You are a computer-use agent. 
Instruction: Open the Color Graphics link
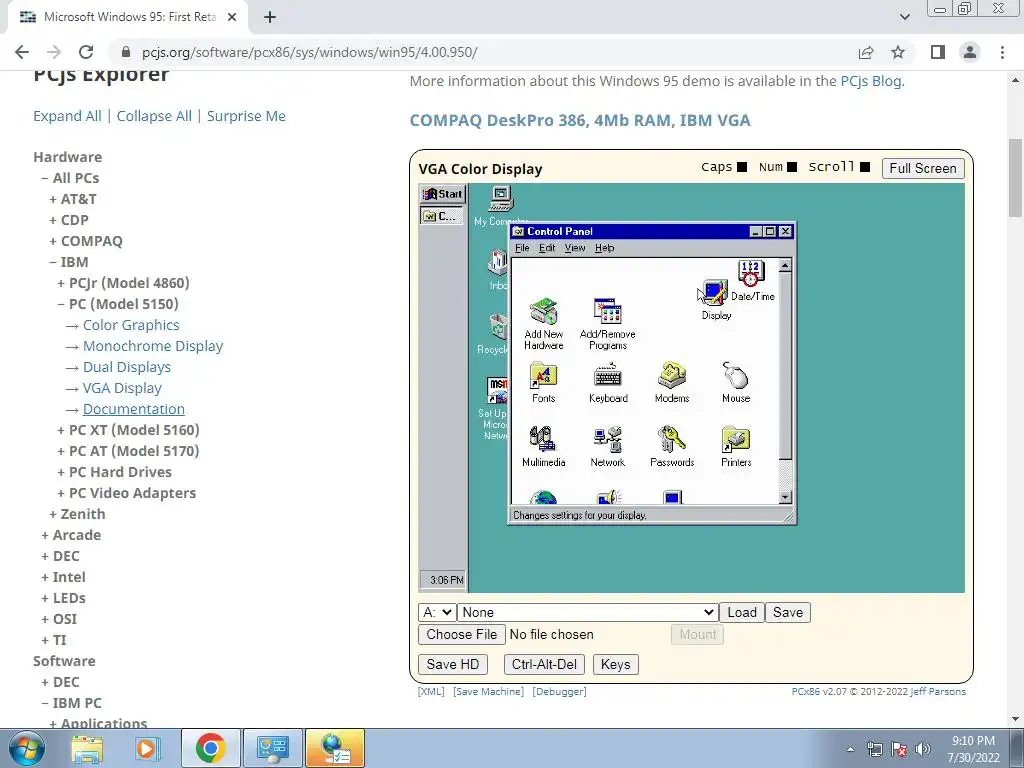(x=131, y=325)
